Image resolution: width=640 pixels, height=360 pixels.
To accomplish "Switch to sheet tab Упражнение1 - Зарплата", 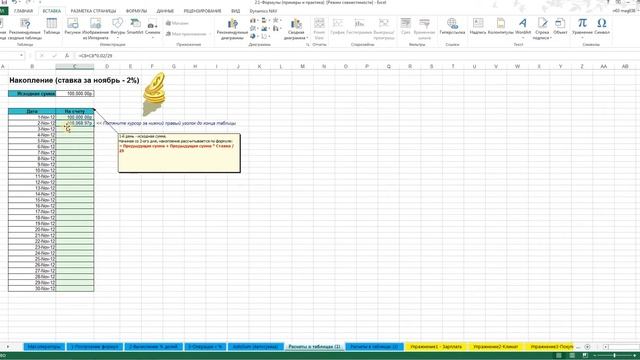I will (436, 347).
